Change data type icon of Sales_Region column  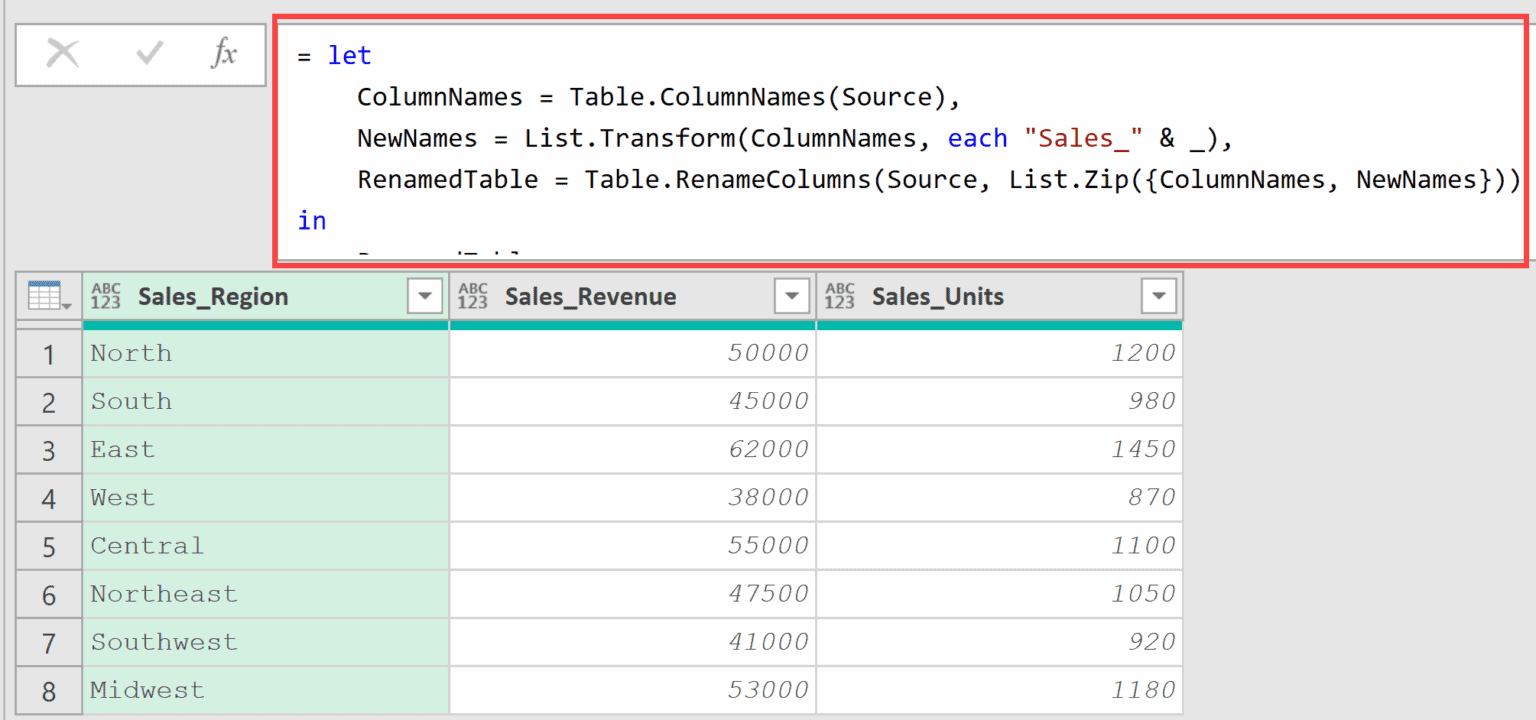pyautogui.click(x=105, y=296)
